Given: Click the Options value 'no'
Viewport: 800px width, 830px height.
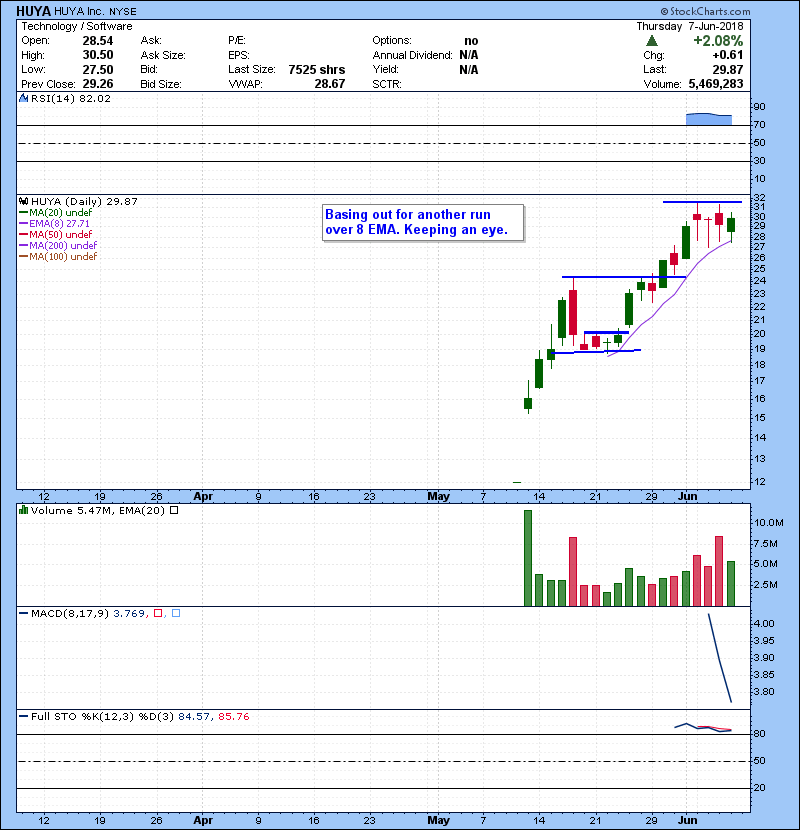Looking at the screenshot, I should (471, 41).
